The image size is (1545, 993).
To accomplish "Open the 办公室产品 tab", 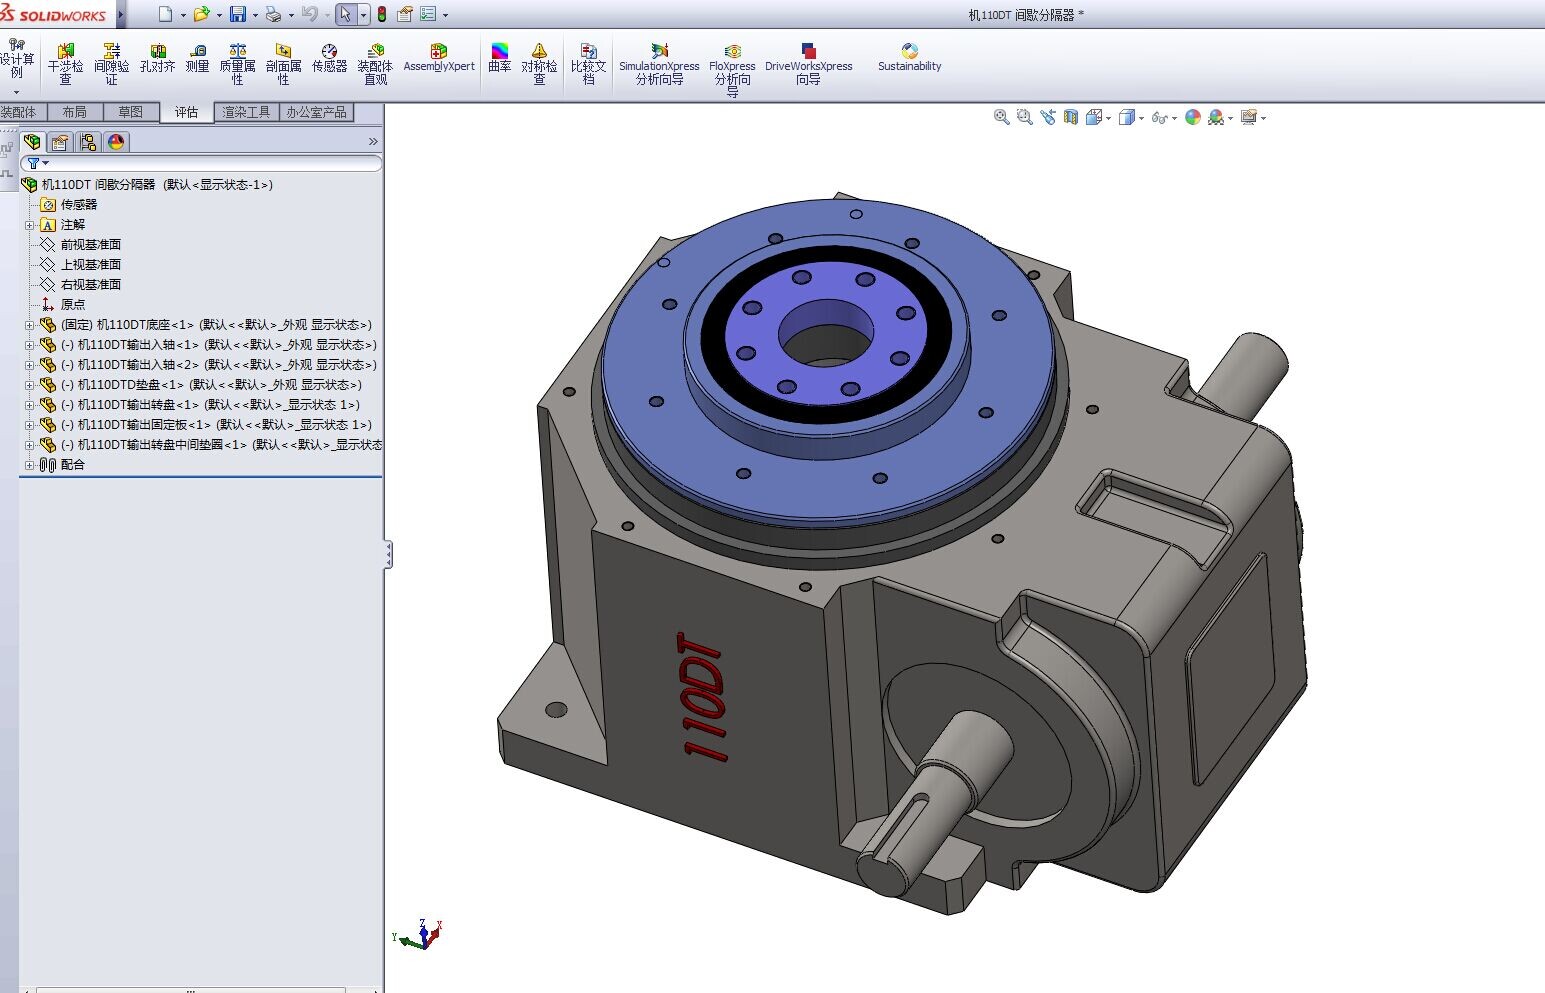I will 316,112.
